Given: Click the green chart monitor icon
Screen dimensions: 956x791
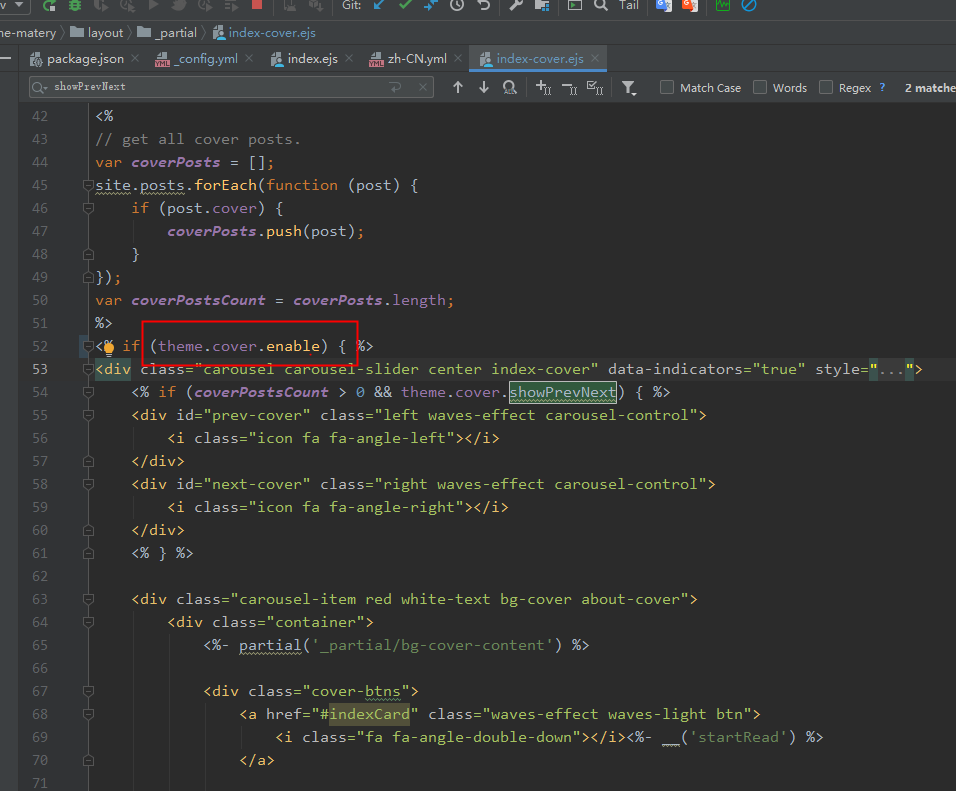Looking at the screenshot, I should coord(722,5).
